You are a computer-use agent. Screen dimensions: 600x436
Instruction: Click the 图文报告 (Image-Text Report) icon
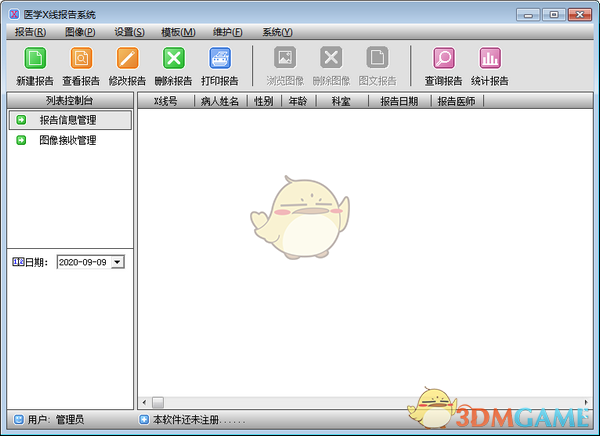click(377, 59)
